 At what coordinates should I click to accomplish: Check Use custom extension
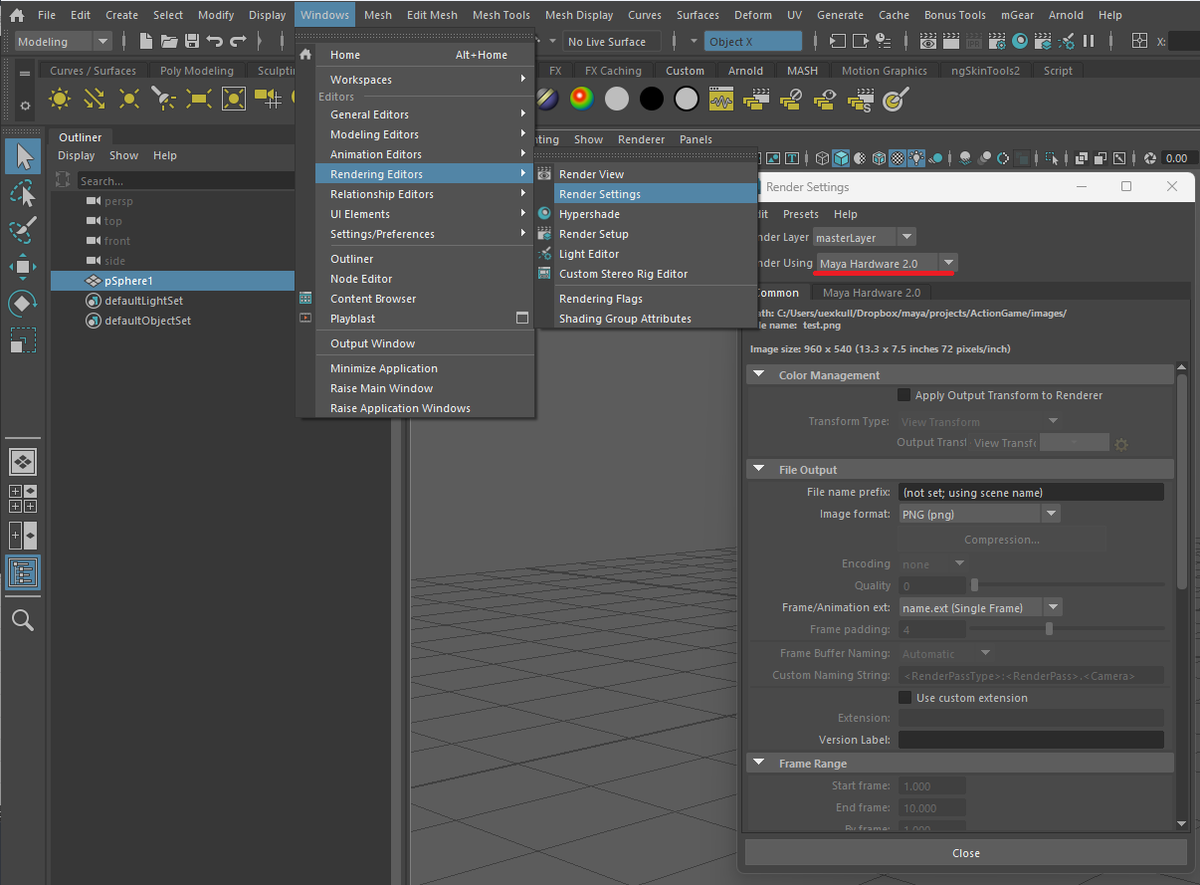pos(904,698)
